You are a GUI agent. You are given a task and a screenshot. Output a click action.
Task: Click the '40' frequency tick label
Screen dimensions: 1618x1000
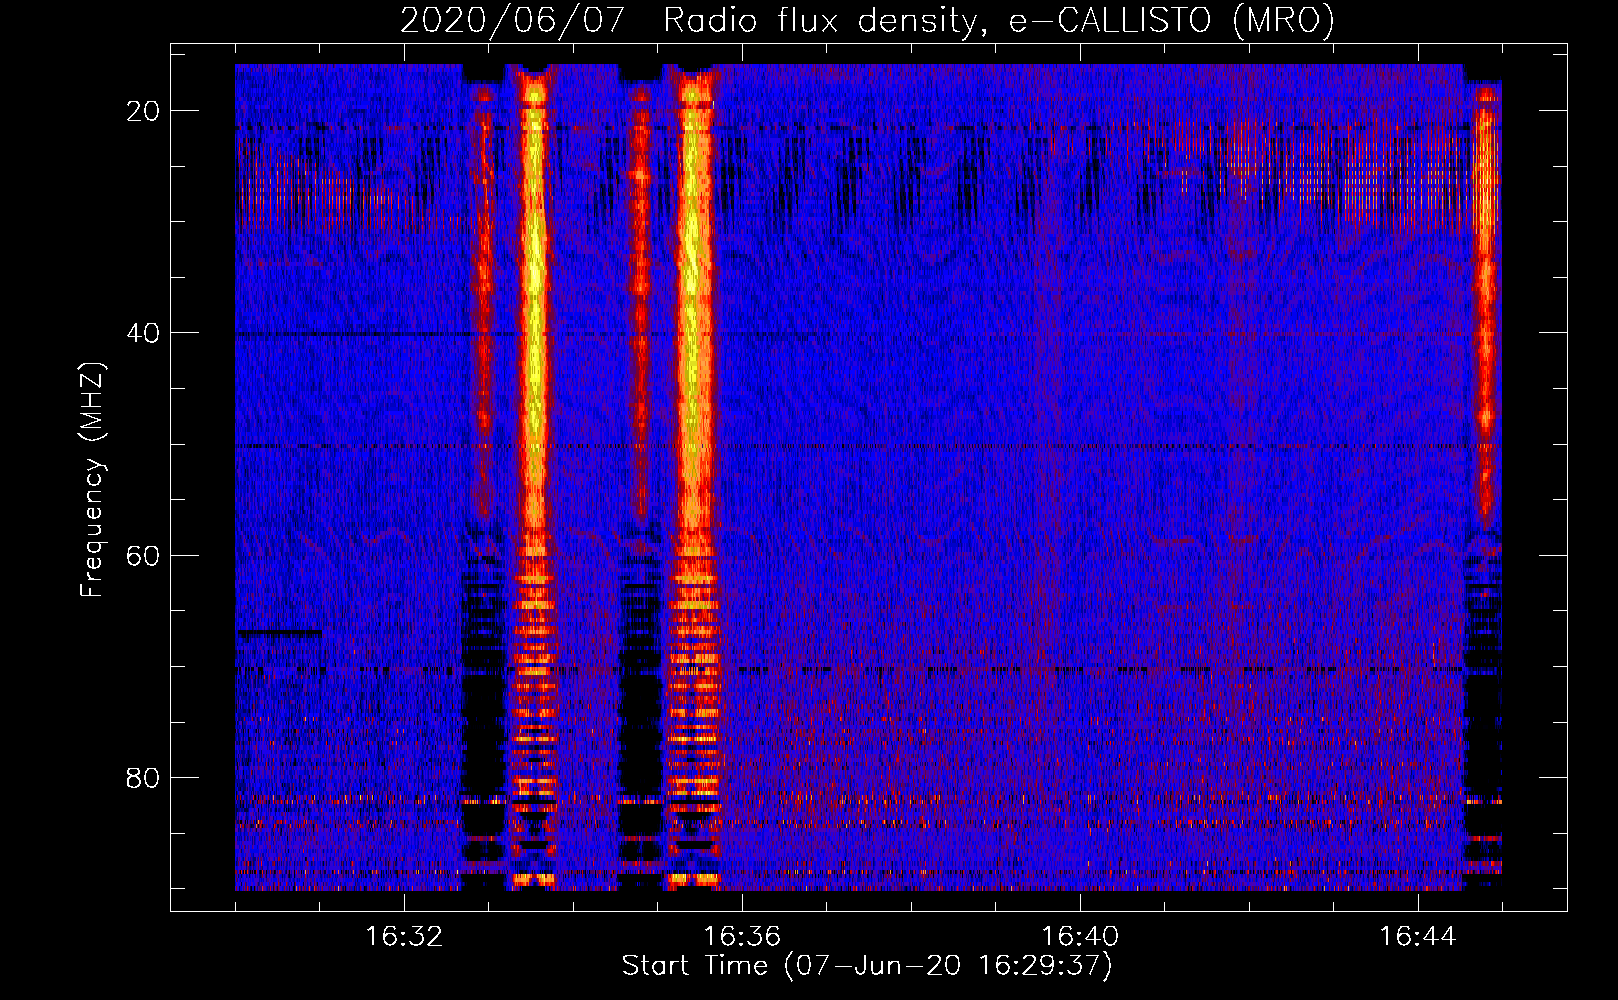coord(143,333)
